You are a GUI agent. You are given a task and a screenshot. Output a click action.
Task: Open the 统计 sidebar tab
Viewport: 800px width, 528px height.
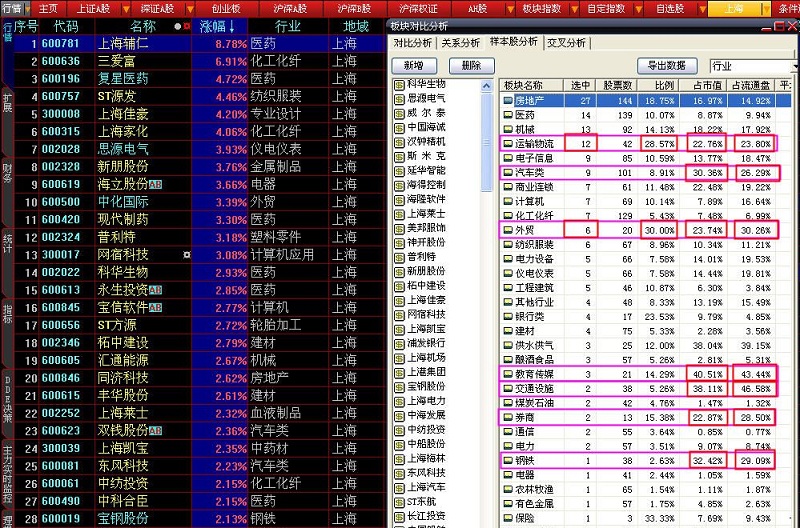click(7, 244)
